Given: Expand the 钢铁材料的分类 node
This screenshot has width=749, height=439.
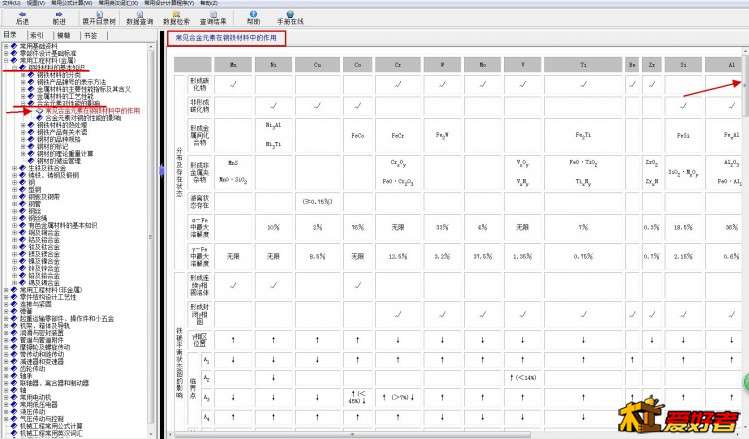Looking at the screenshot, I should (23, 75).
